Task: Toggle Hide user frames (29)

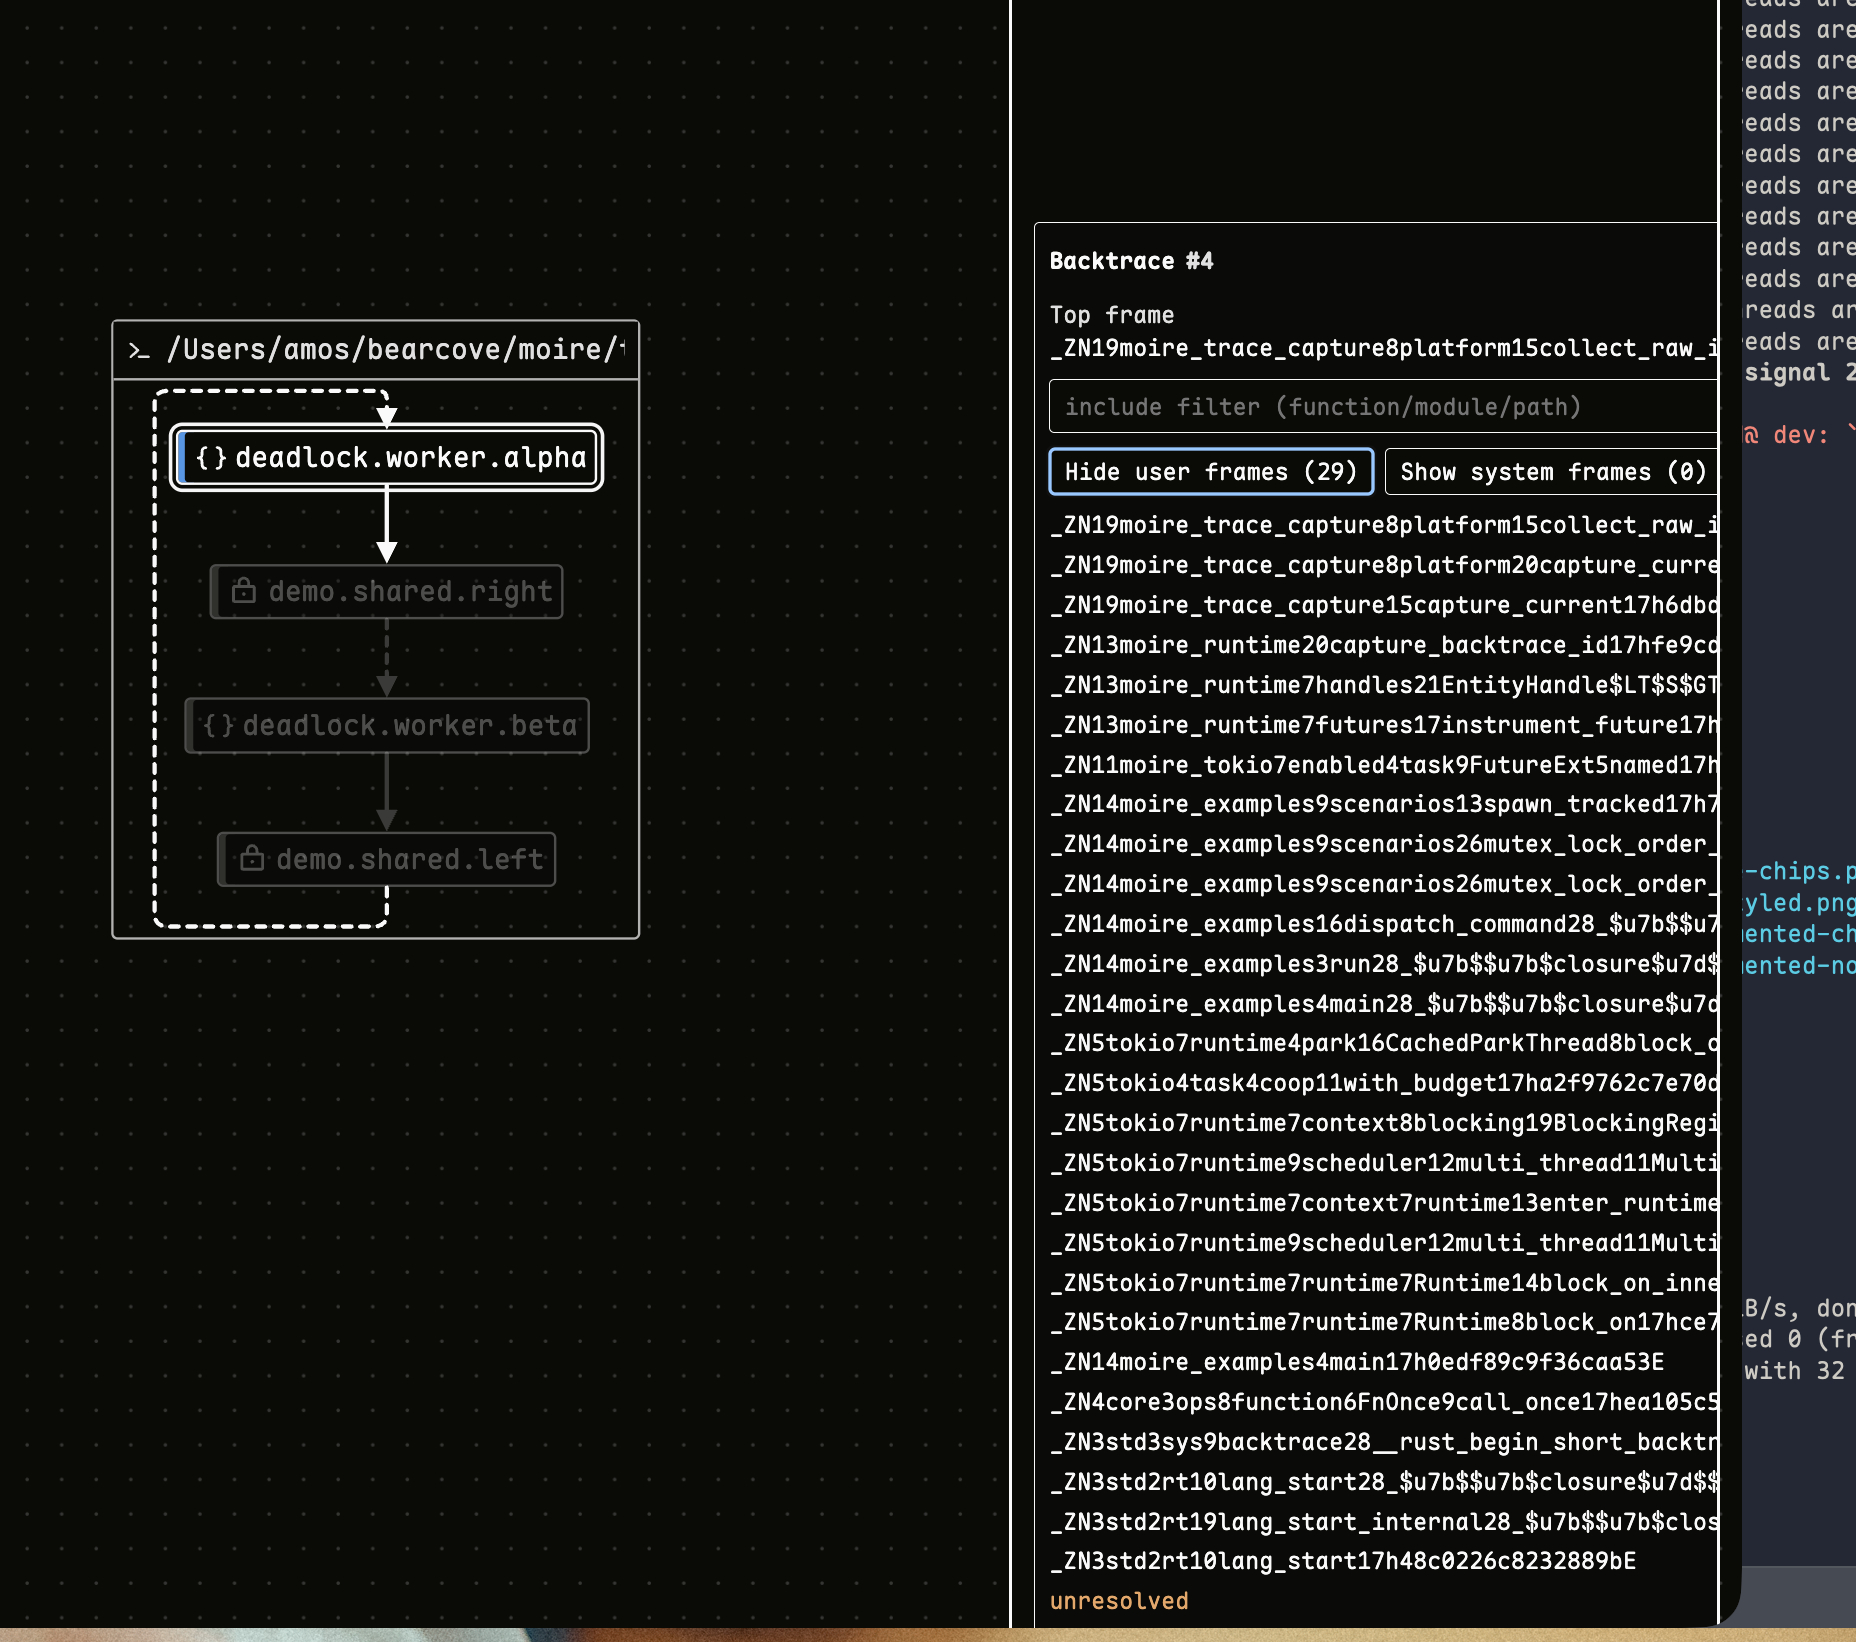Action: [x=1210, y=472]
